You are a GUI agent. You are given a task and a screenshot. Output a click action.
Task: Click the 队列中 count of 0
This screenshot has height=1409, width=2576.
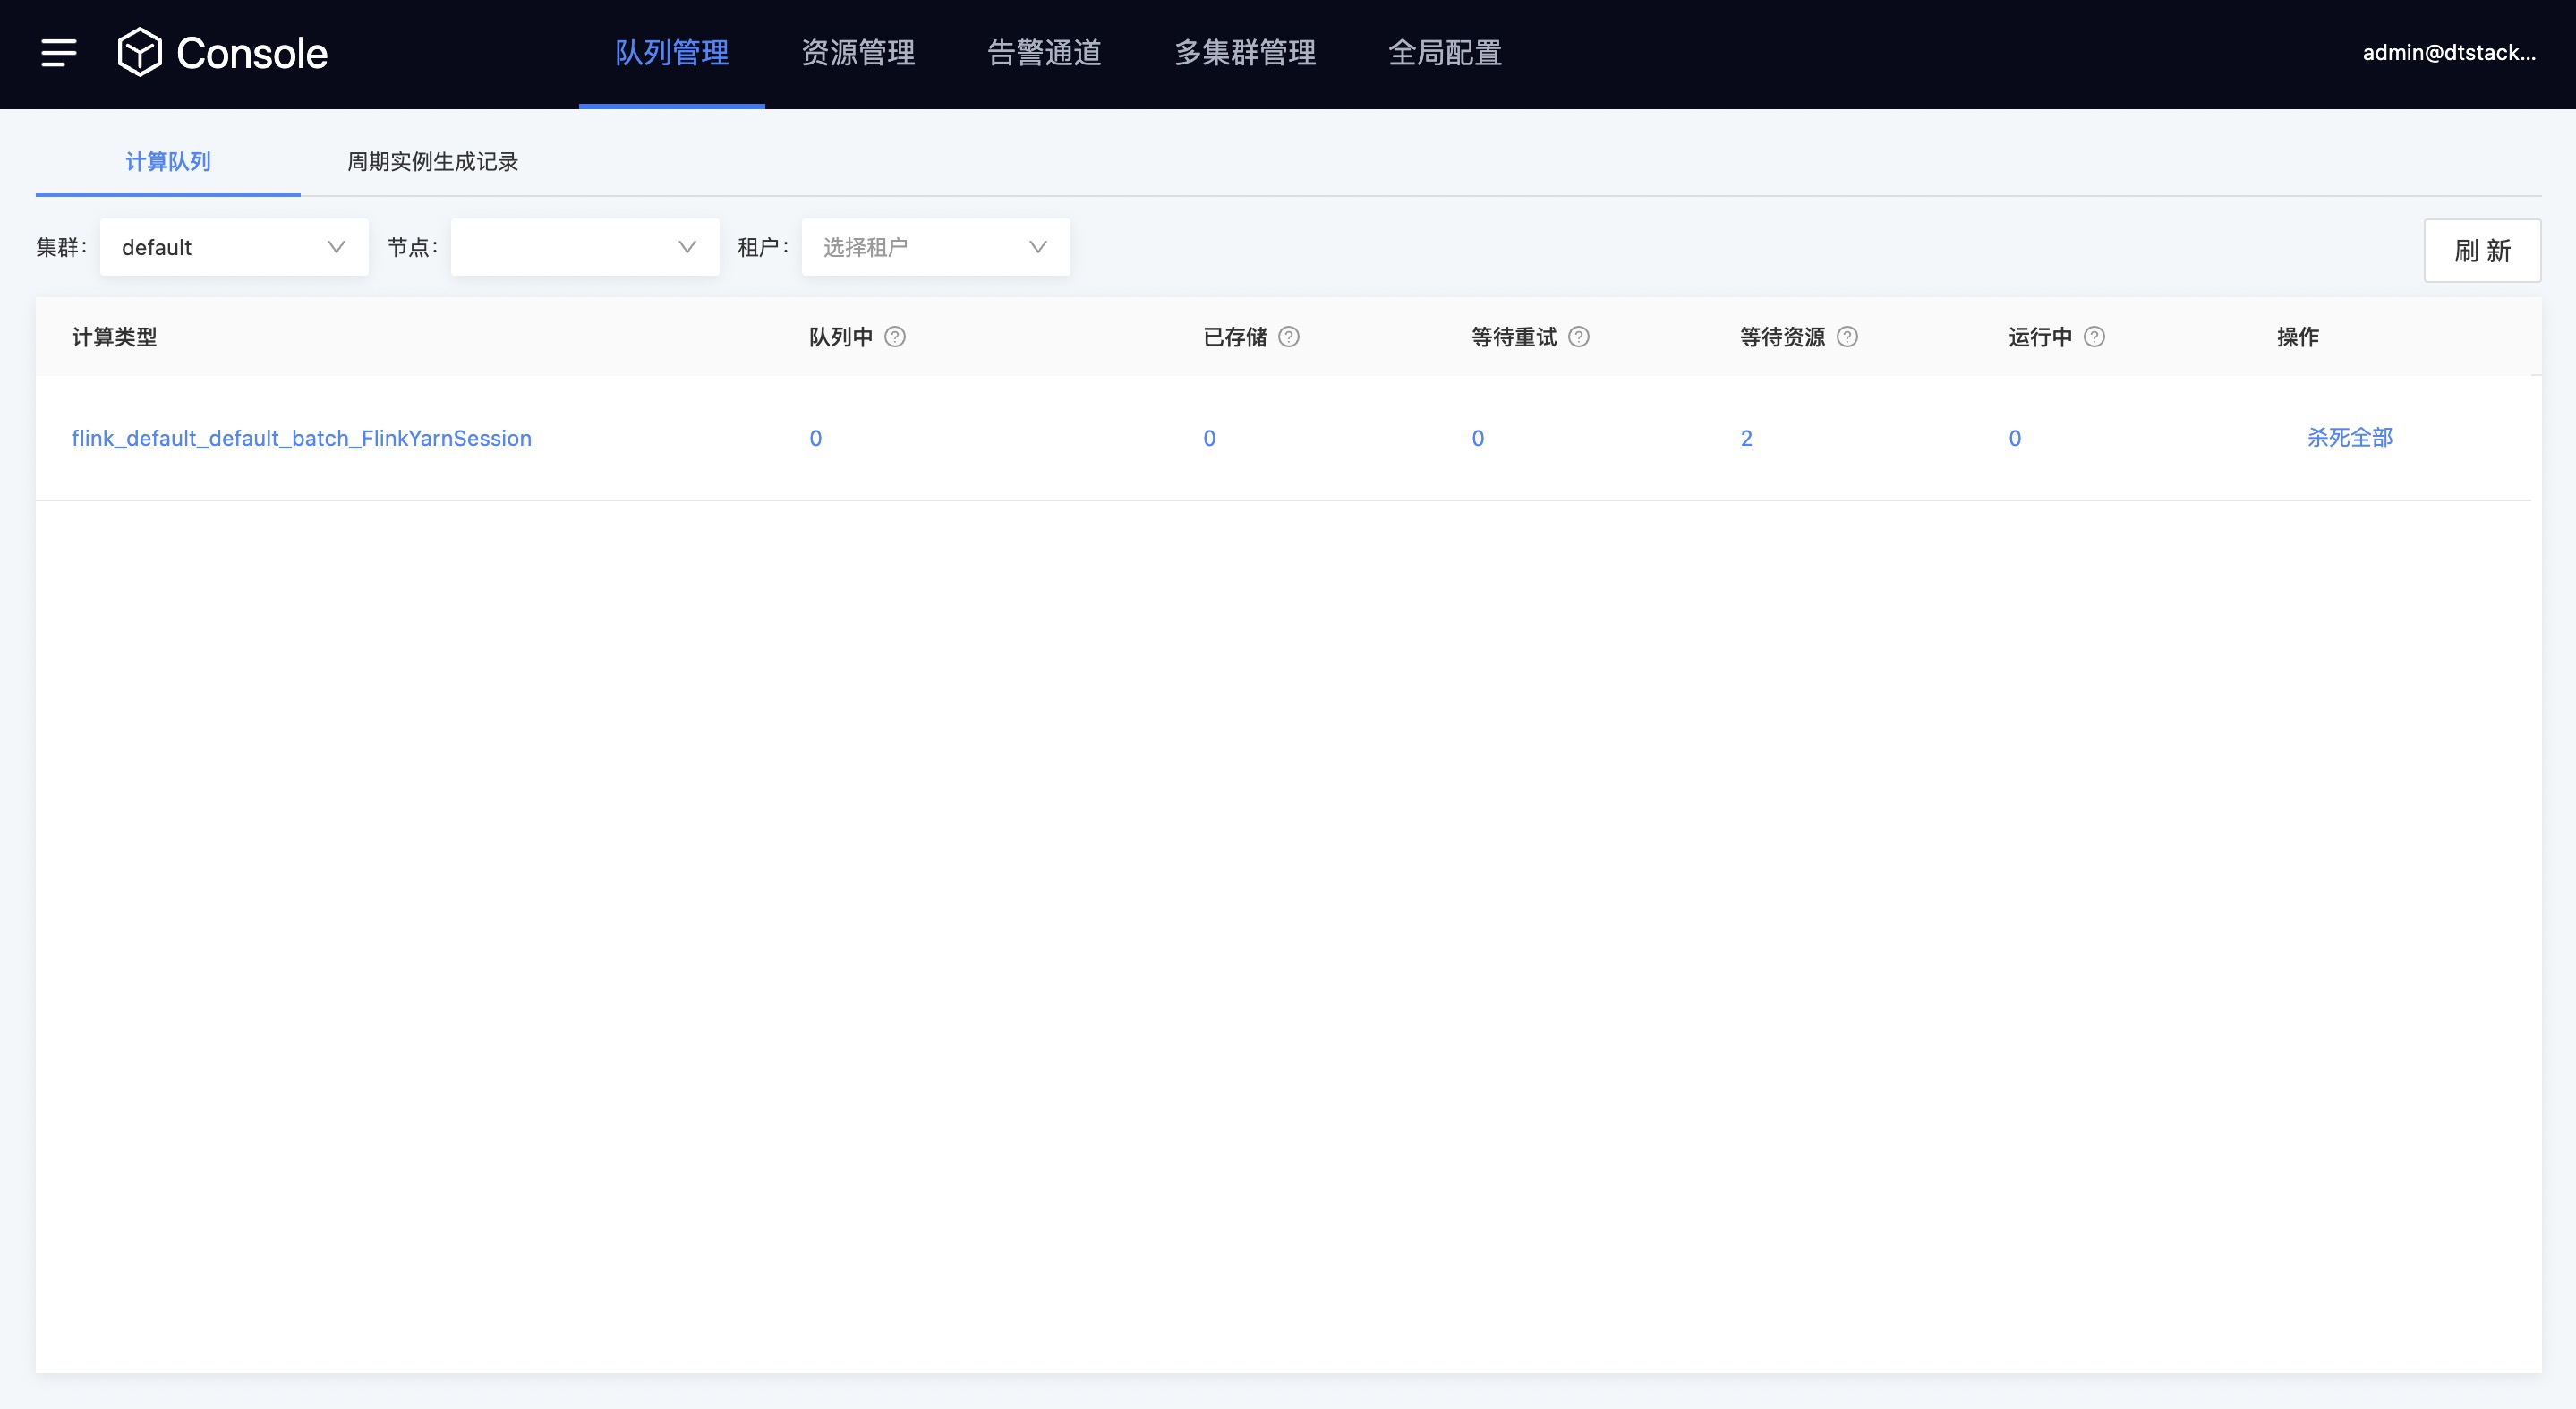(815, 438)
